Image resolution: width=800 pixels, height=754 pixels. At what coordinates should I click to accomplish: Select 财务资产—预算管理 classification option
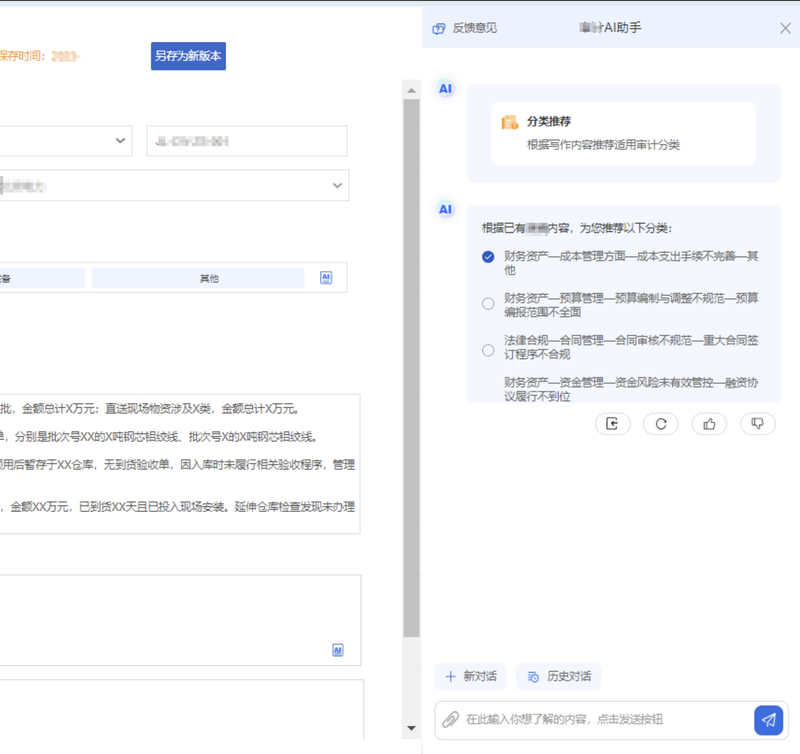pos(488,304)
